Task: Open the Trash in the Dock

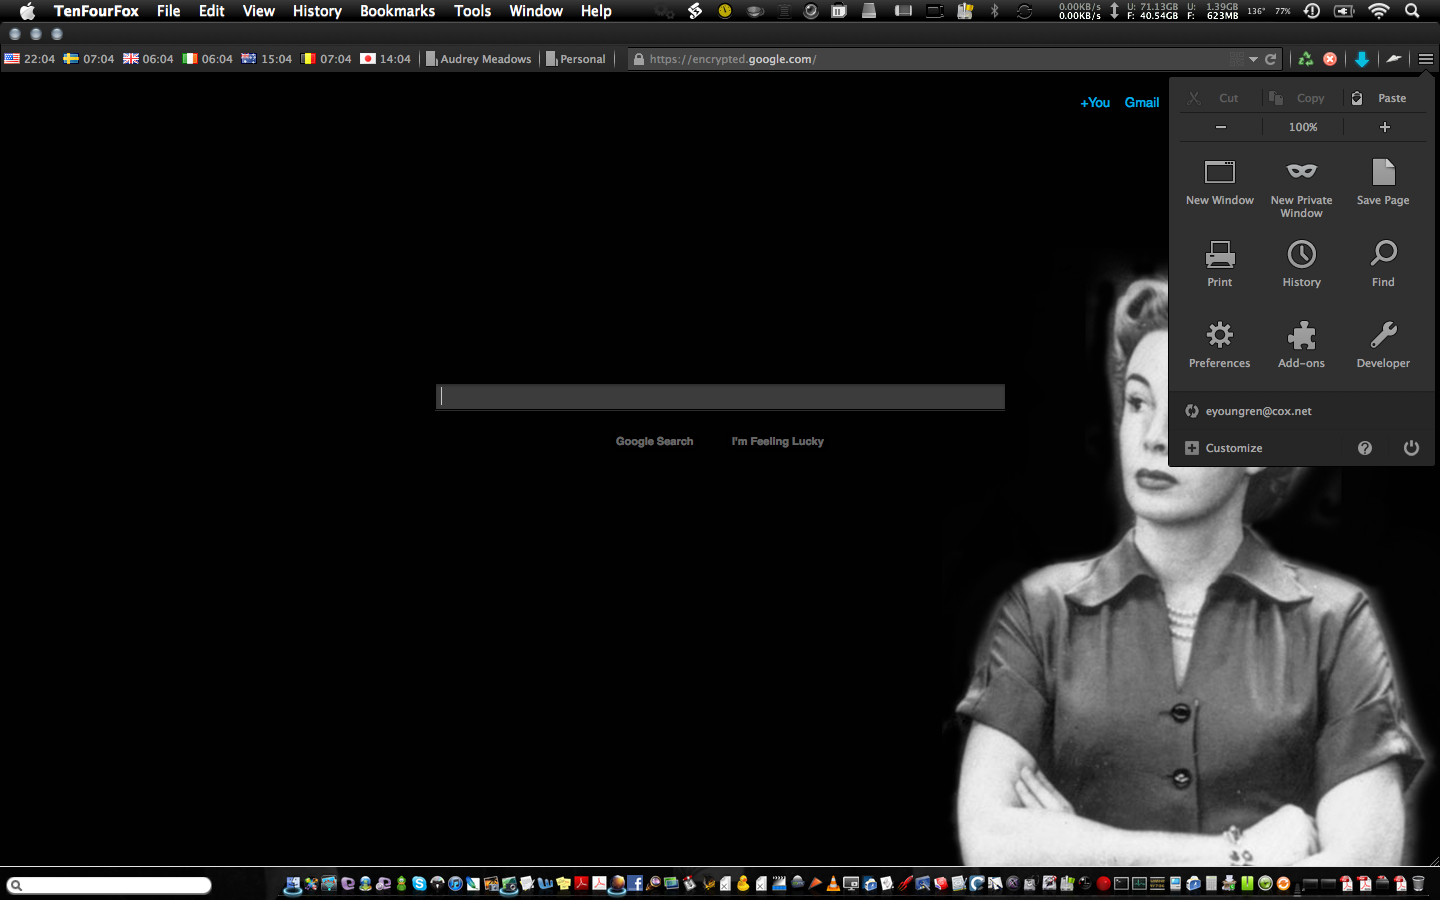Action: tap(1418, 884)
